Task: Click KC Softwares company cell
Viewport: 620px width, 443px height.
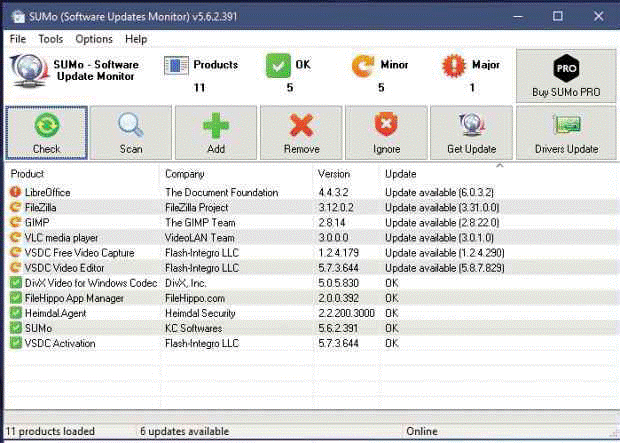Action: pyautogui.click(x=193, y=328)
